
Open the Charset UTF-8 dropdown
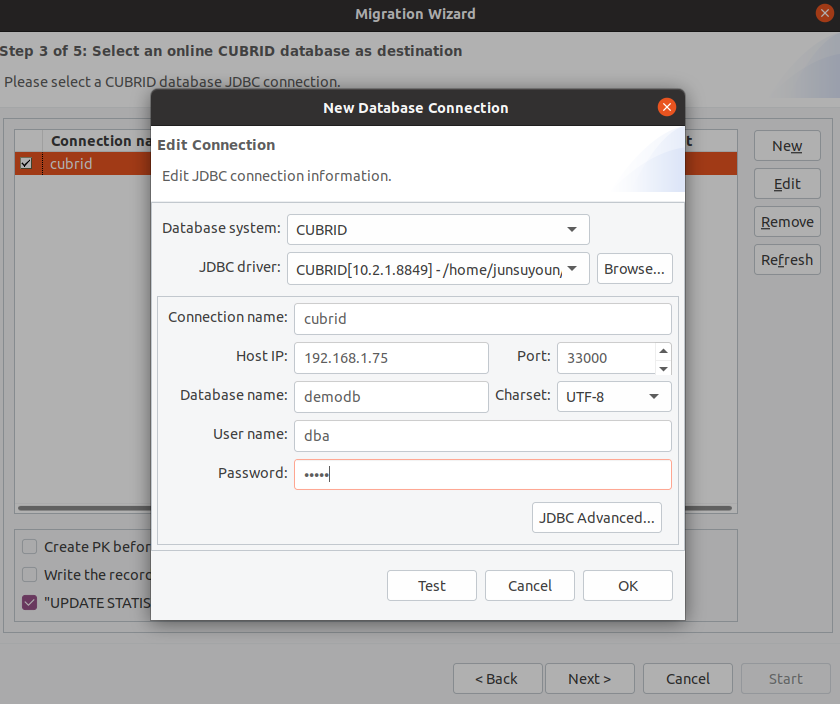[613, 396]
